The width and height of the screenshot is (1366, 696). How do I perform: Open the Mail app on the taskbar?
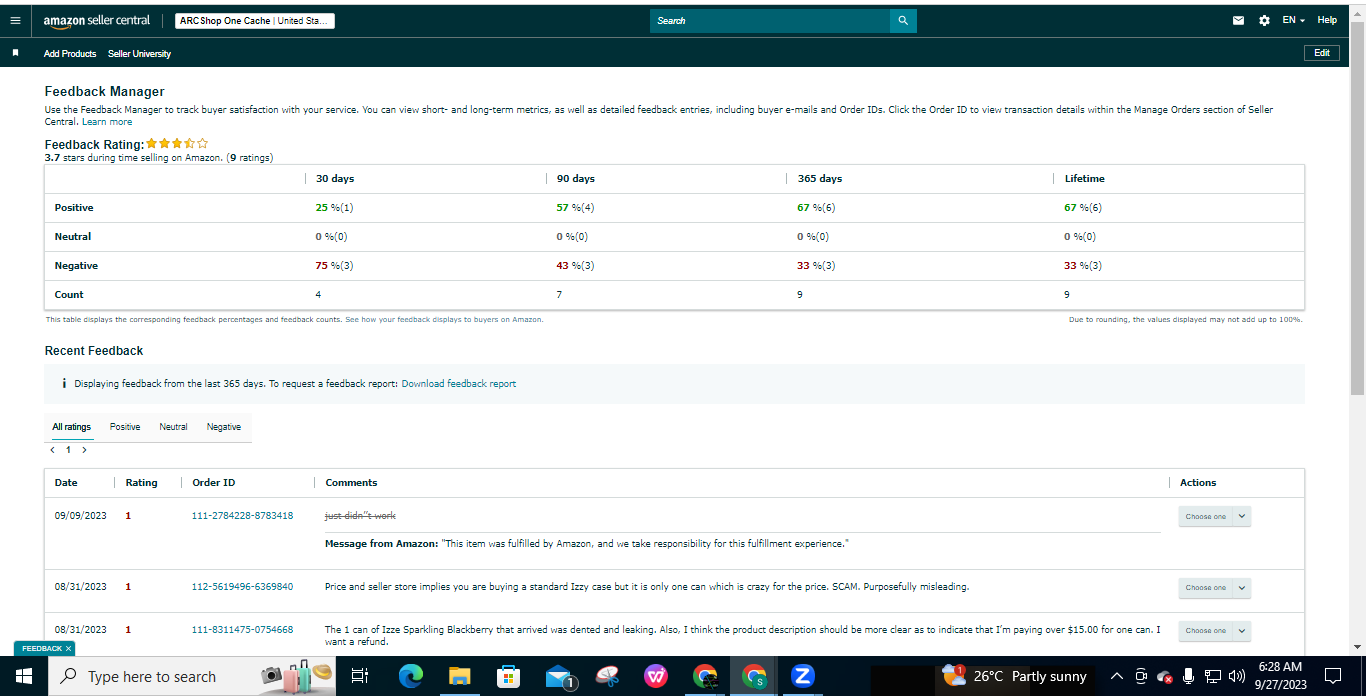click(559, 676)
